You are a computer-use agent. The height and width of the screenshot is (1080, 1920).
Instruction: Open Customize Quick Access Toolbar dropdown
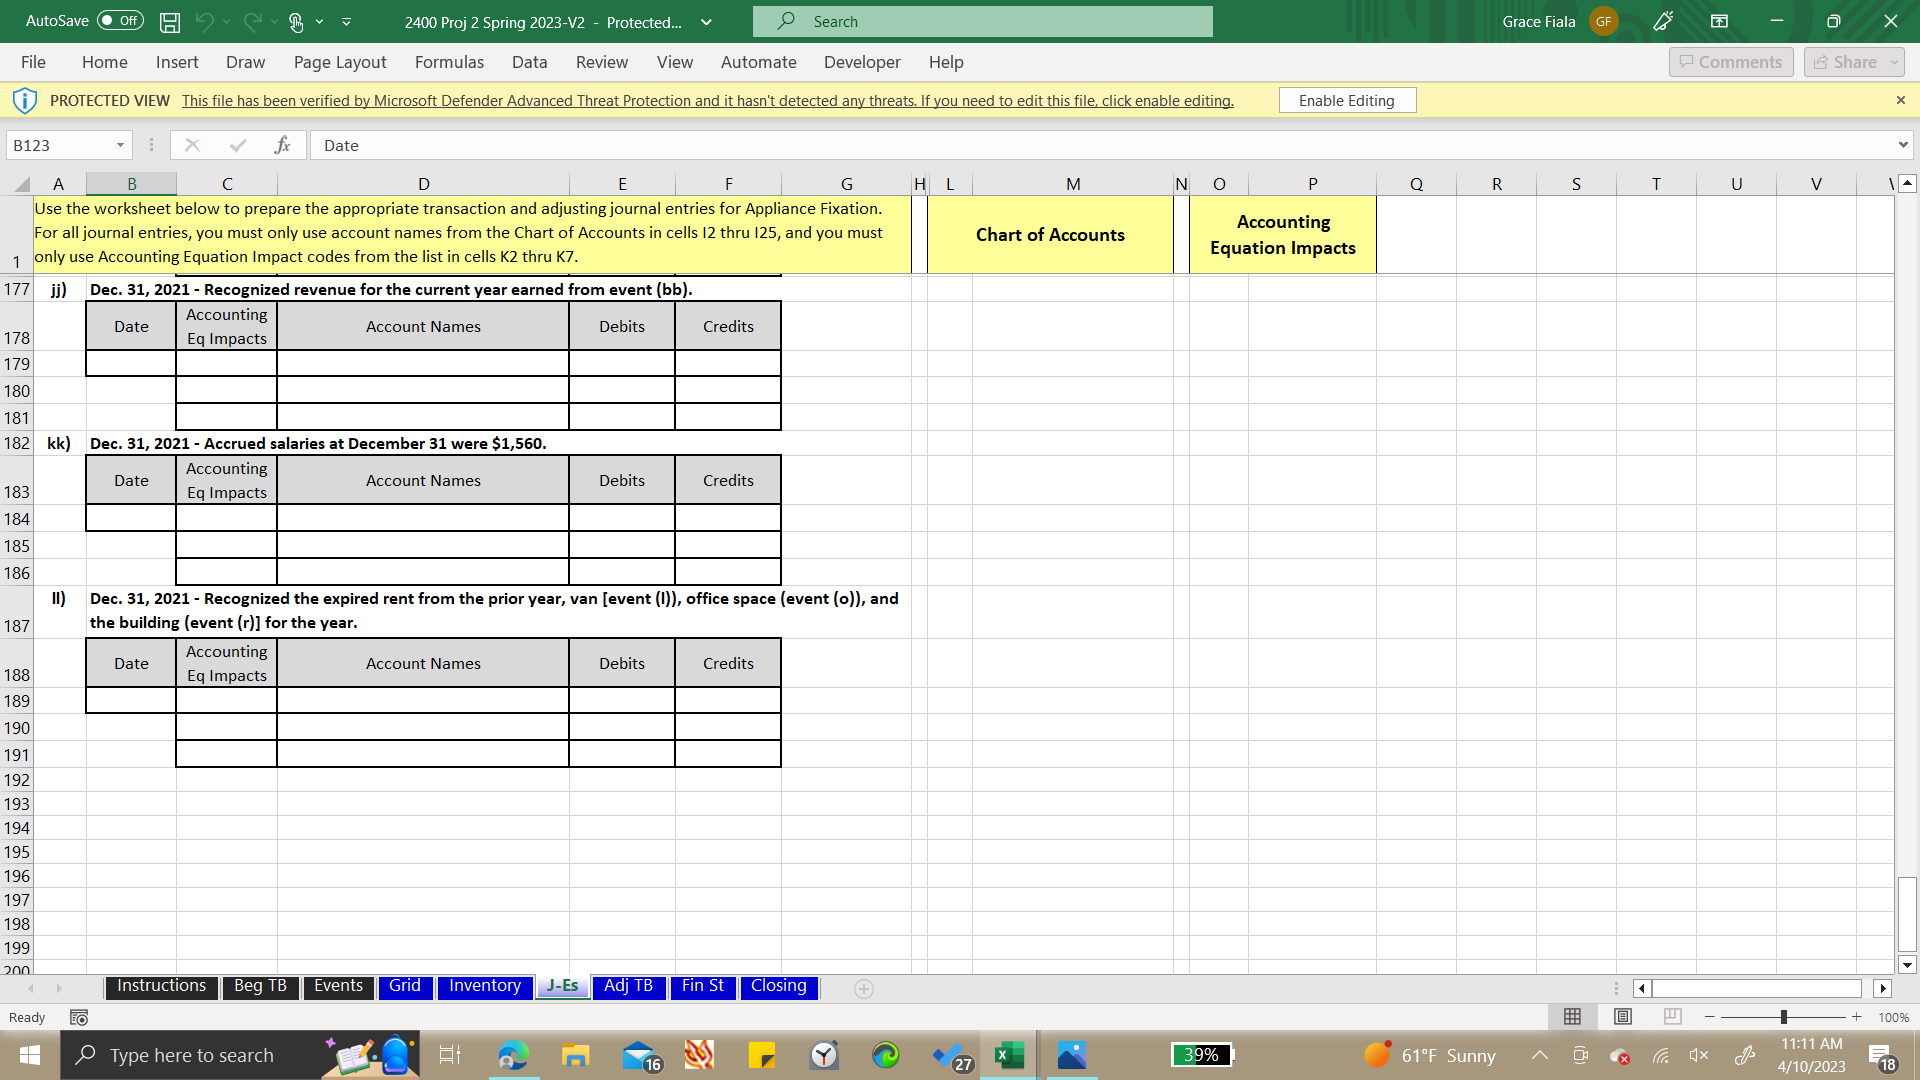point(346,21)
